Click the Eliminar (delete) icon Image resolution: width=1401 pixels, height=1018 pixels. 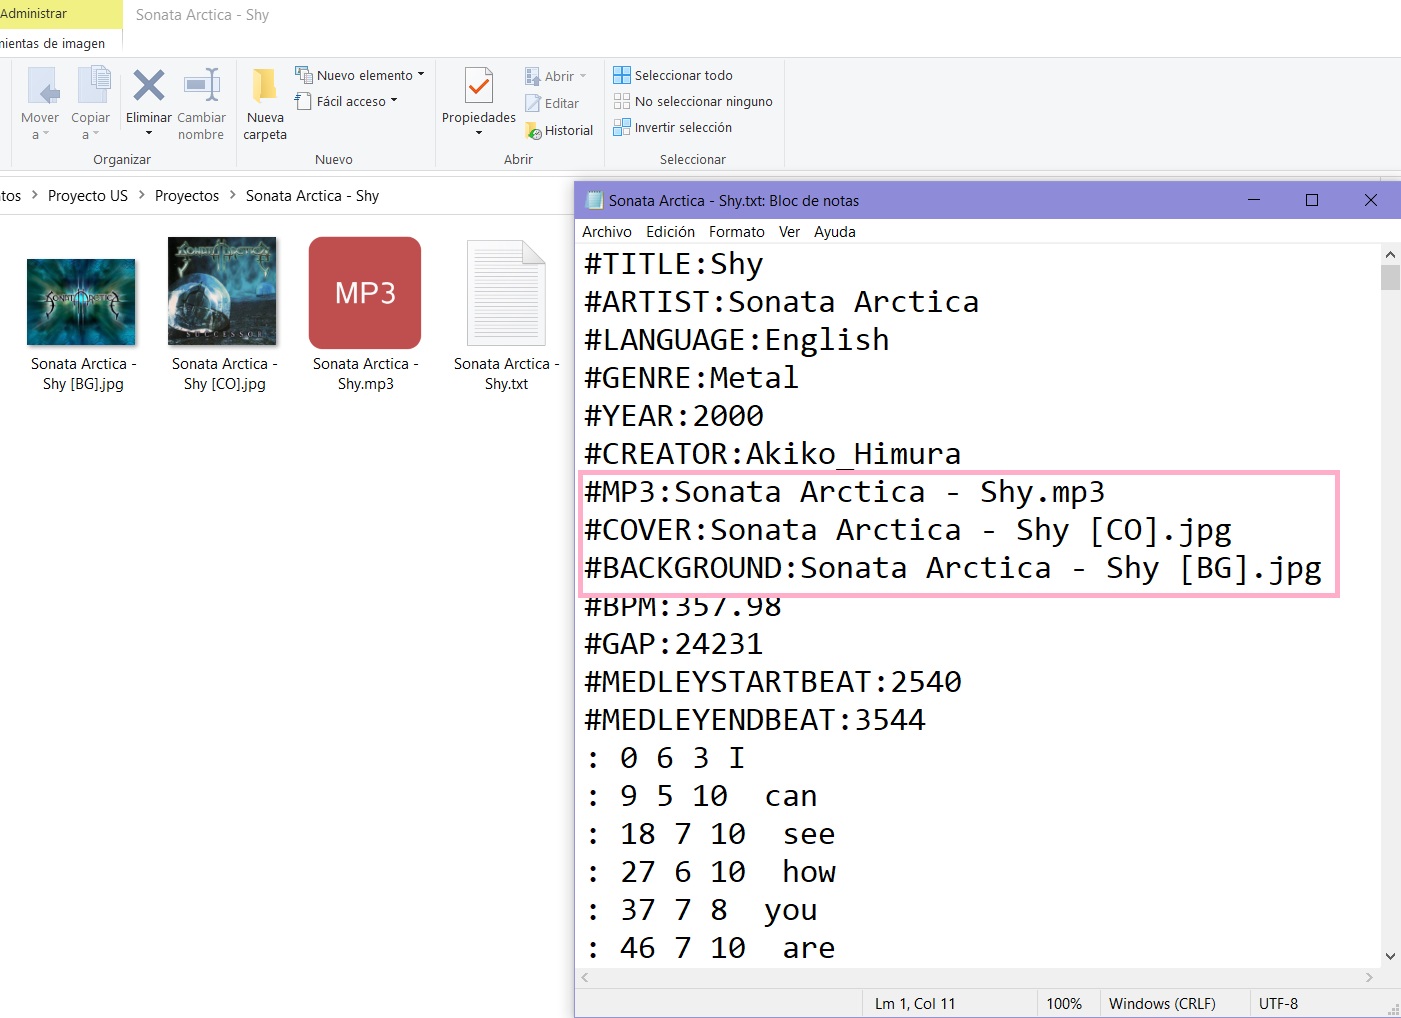pos(148,87)
